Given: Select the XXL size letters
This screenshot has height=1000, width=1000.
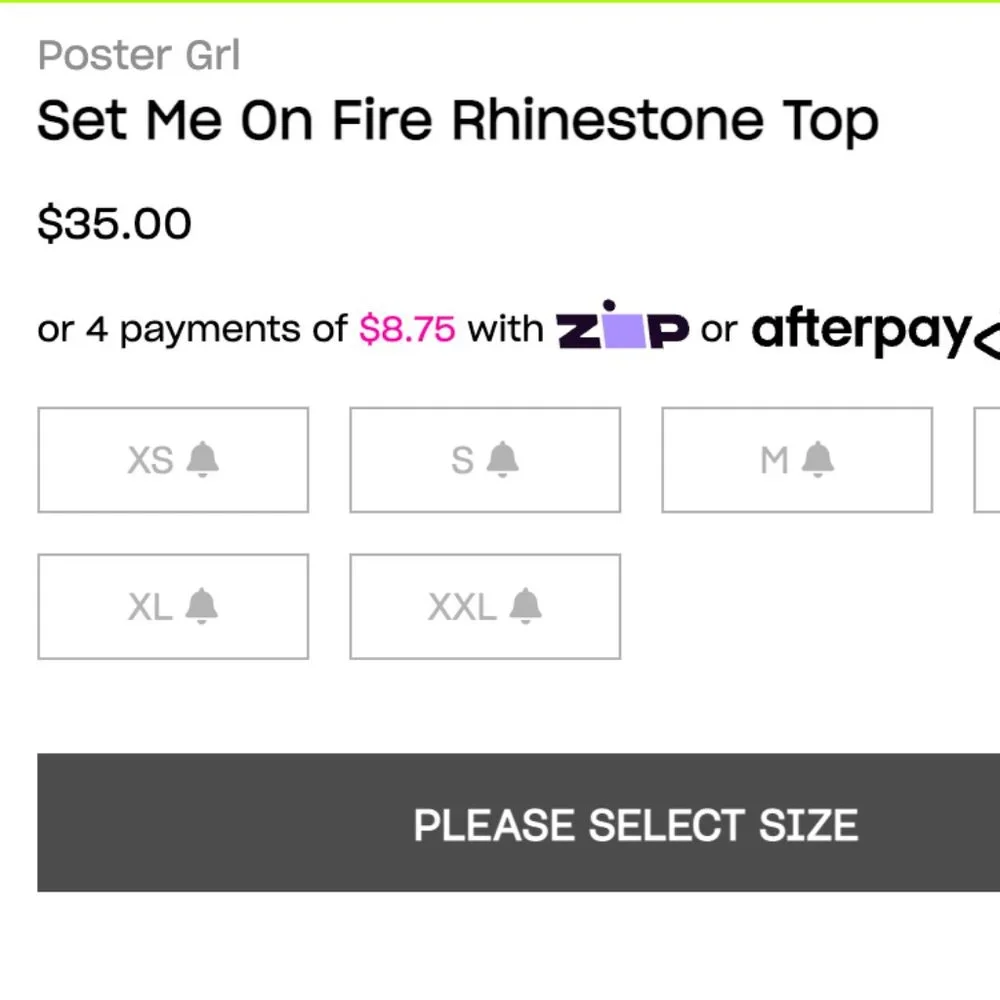Looking at the screenshot, I should coord(462,607).
